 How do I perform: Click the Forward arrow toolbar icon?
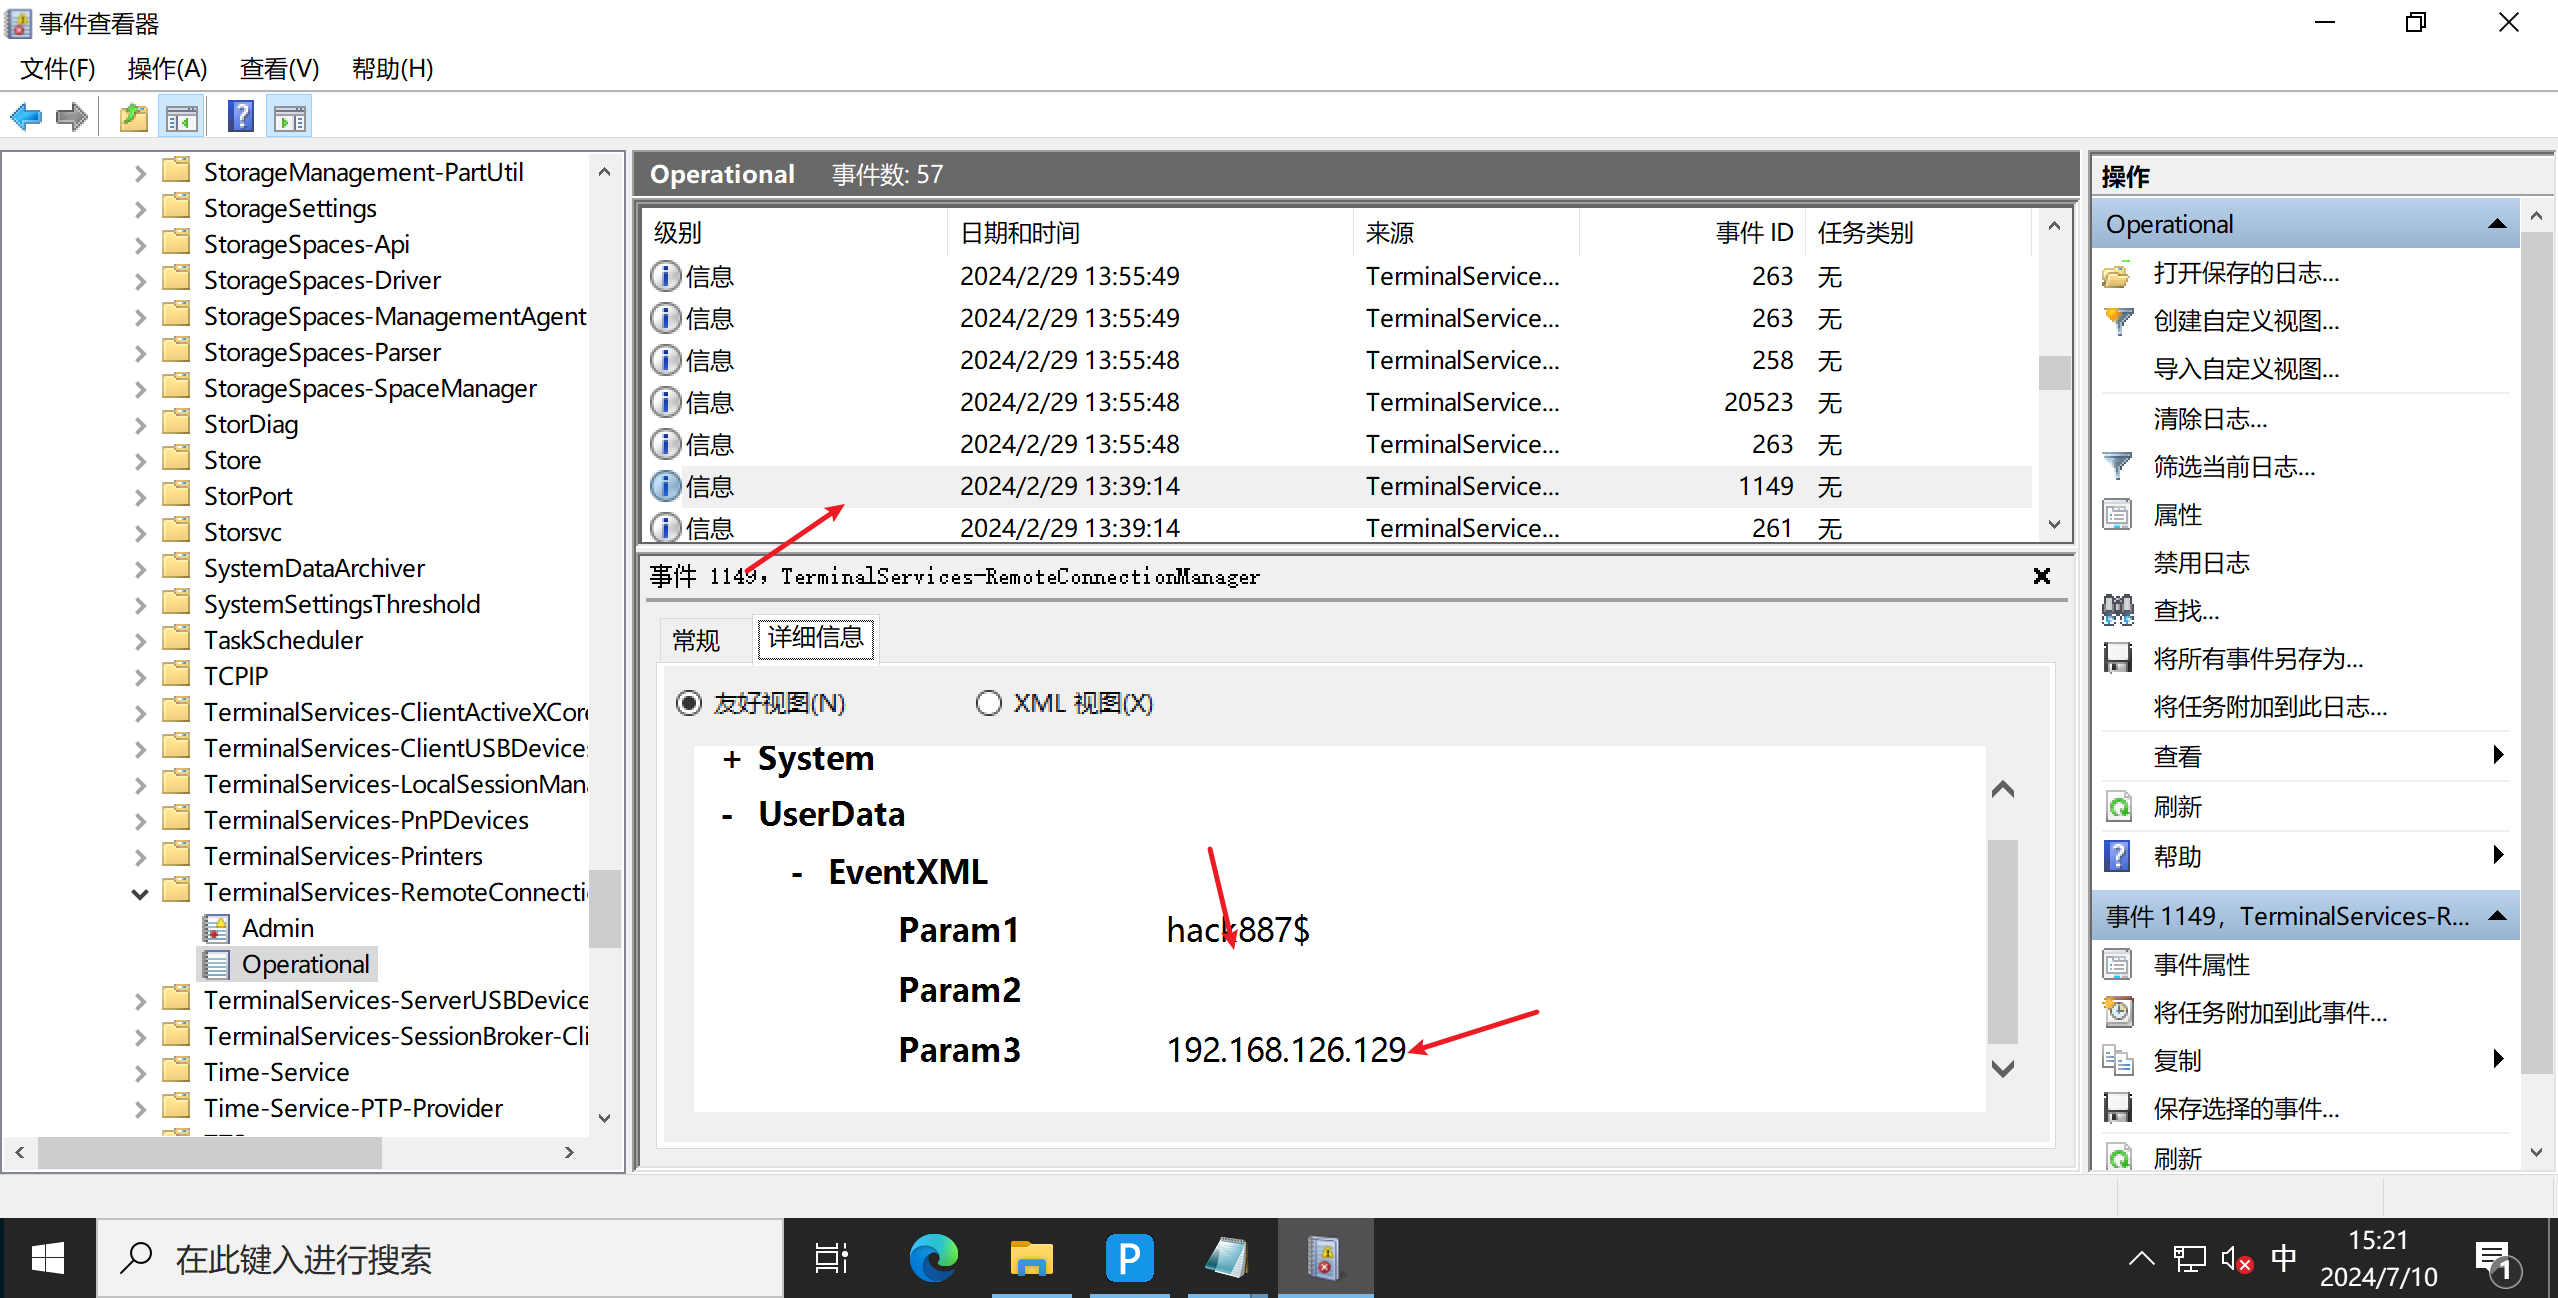pos(72,118)
